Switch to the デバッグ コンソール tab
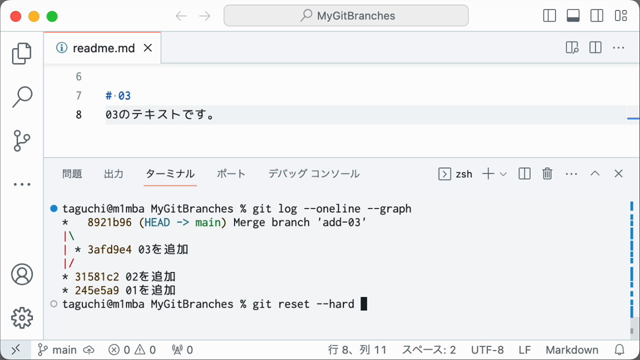640x360 pixels. 314,174
